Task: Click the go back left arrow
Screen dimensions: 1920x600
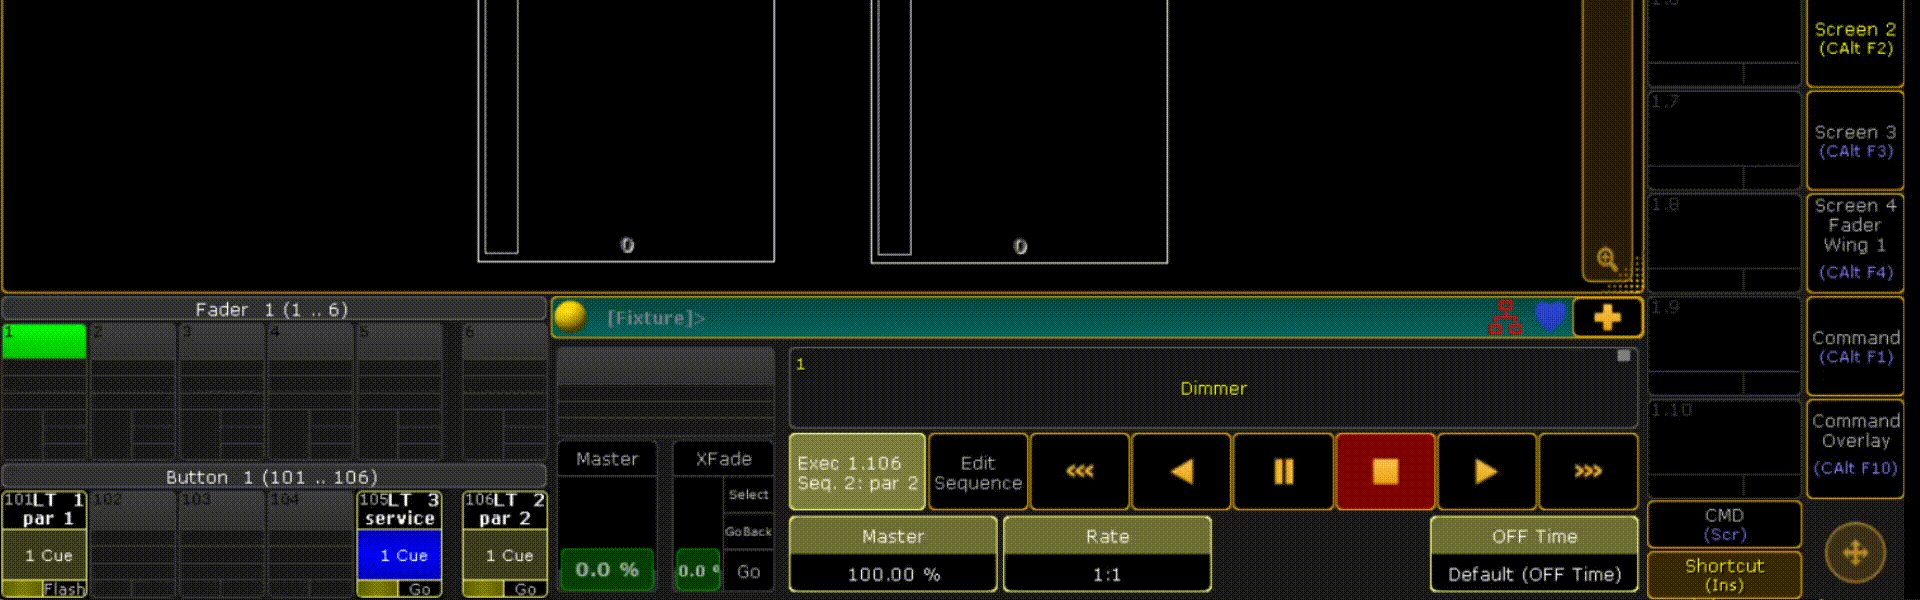Action: 1181,471
